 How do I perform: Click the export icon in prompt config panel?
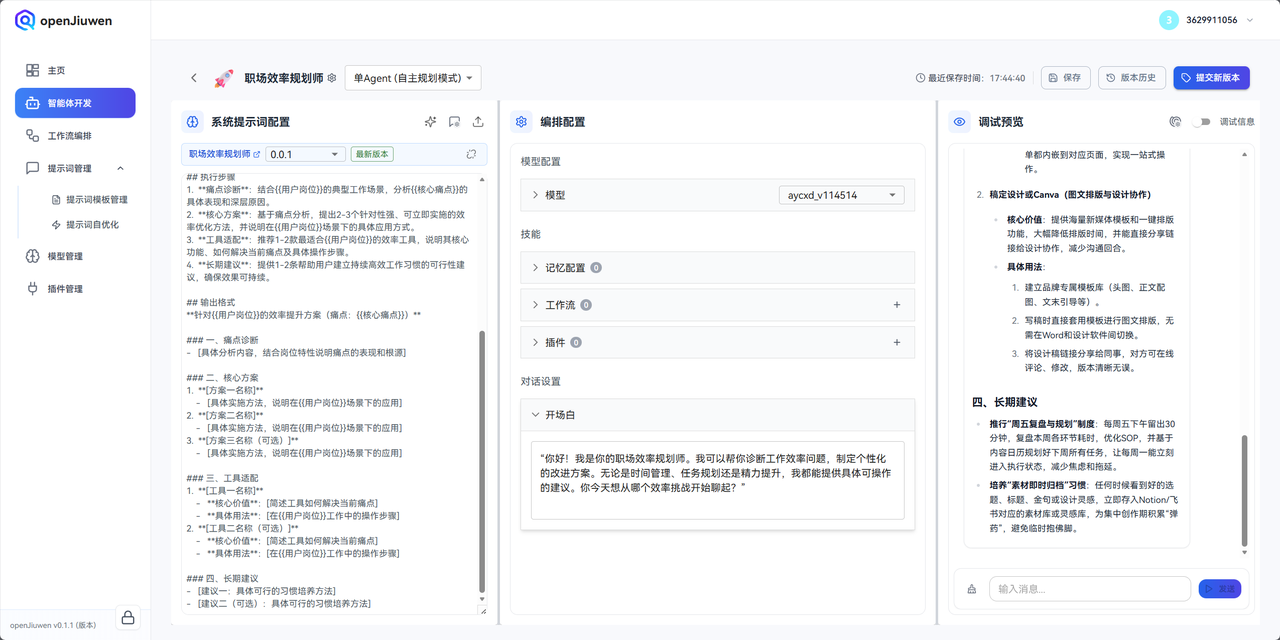[x=478, y=121]
